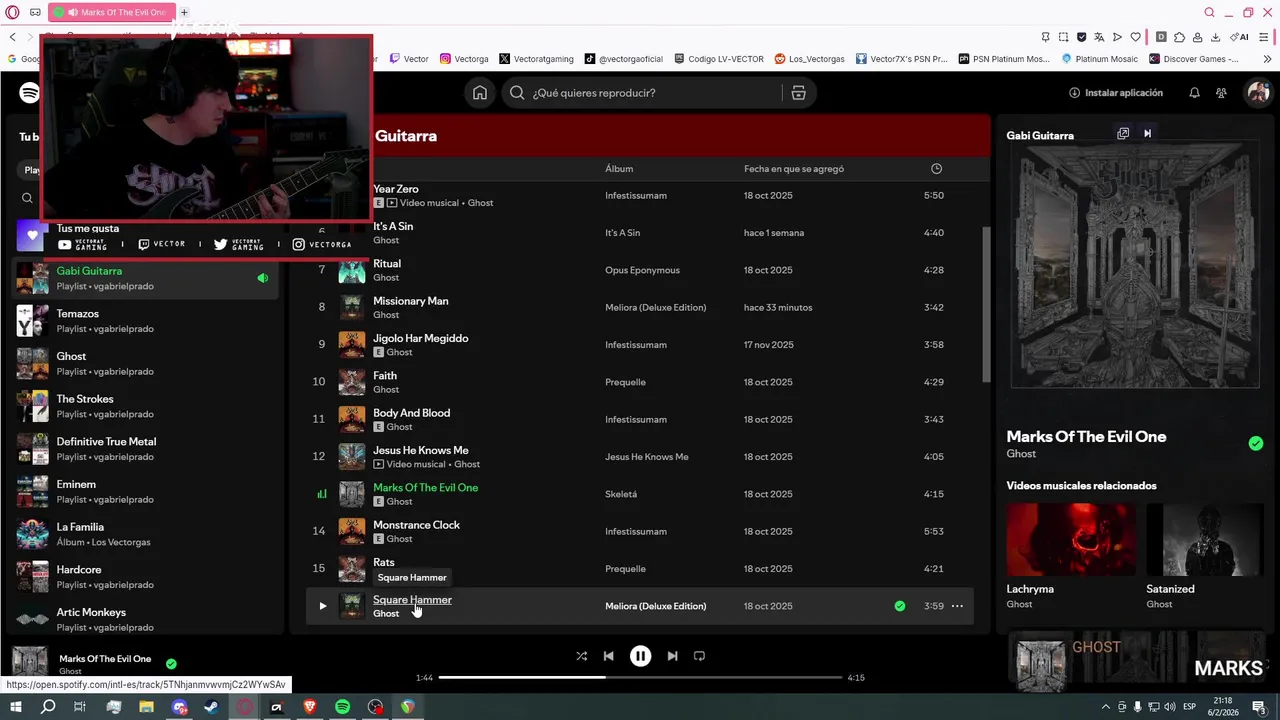Open the La Familia album

click(146, 534)
